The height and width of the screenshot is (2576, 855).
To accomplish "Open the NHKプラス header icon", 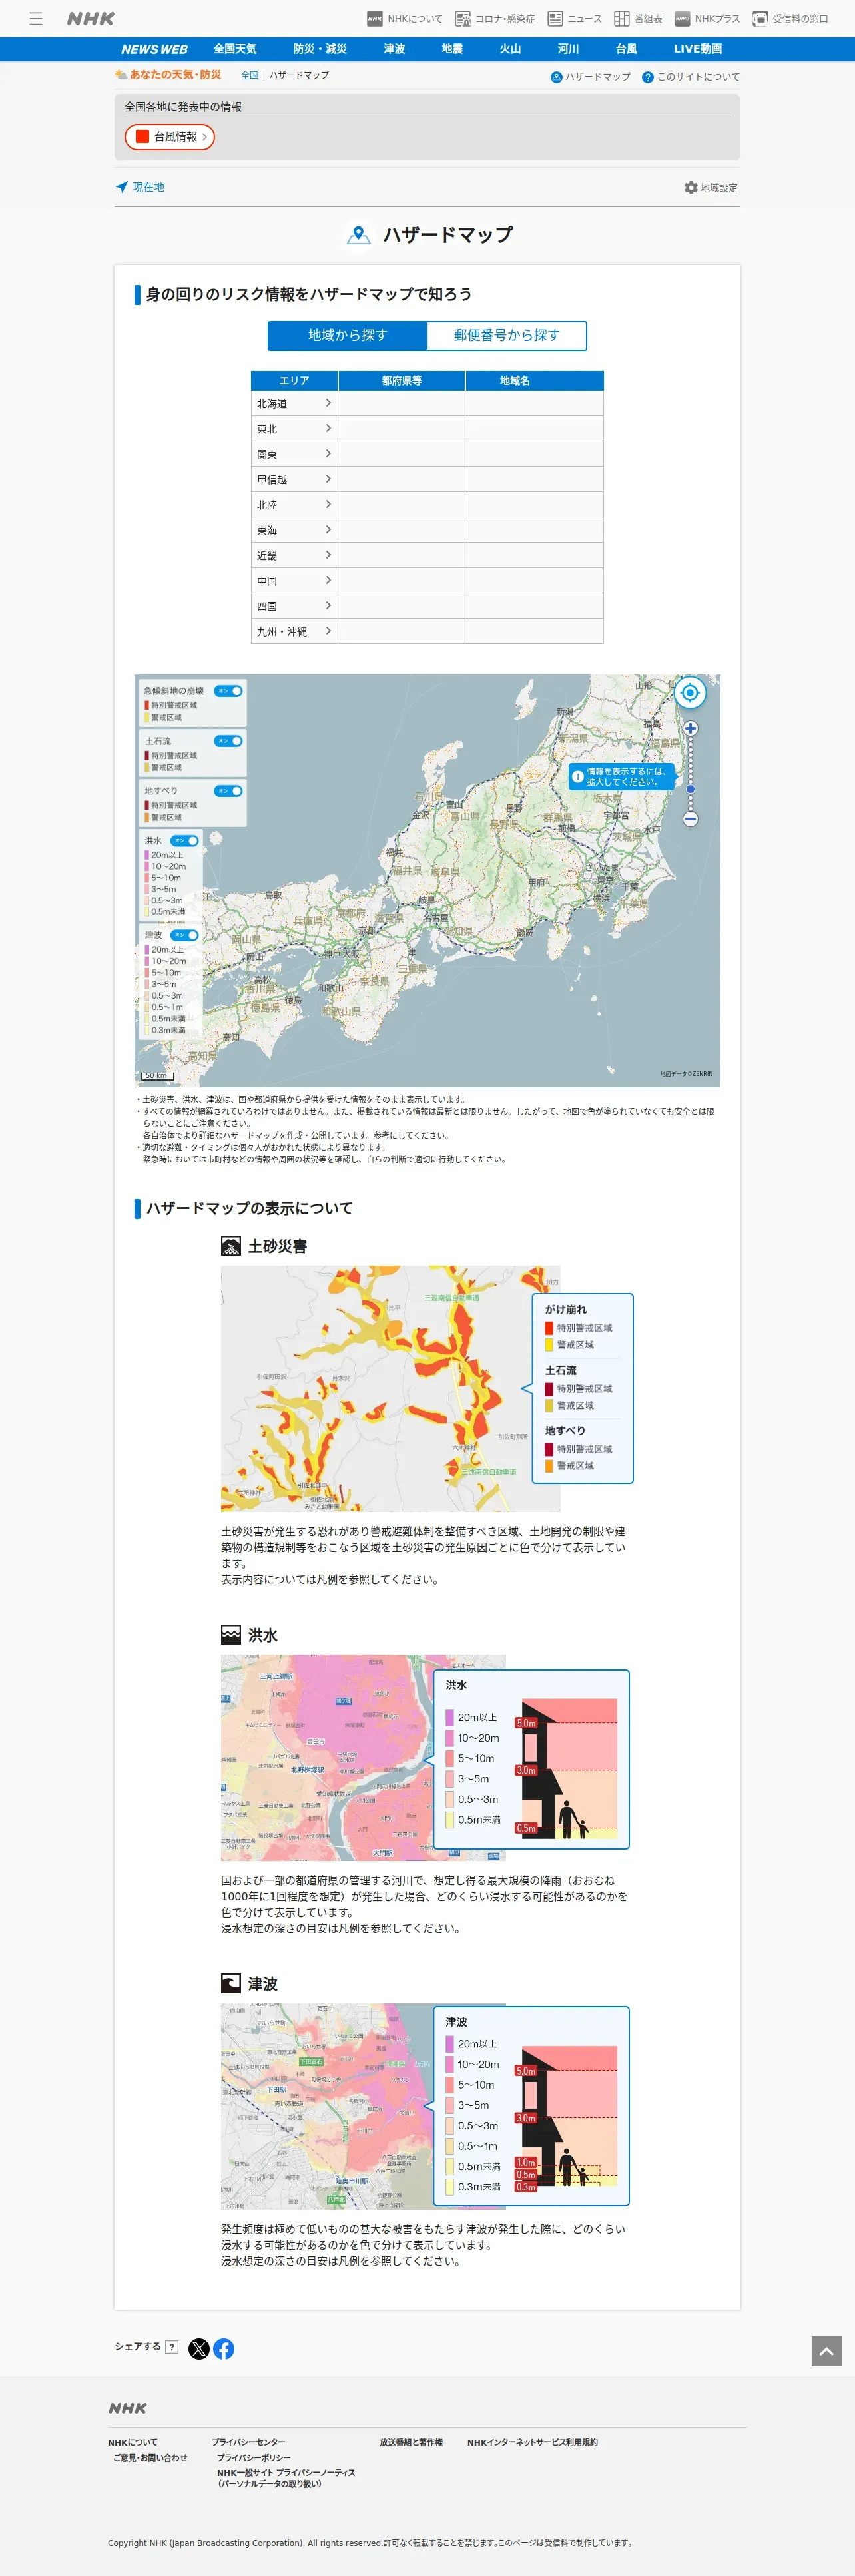I will [707, 18].
